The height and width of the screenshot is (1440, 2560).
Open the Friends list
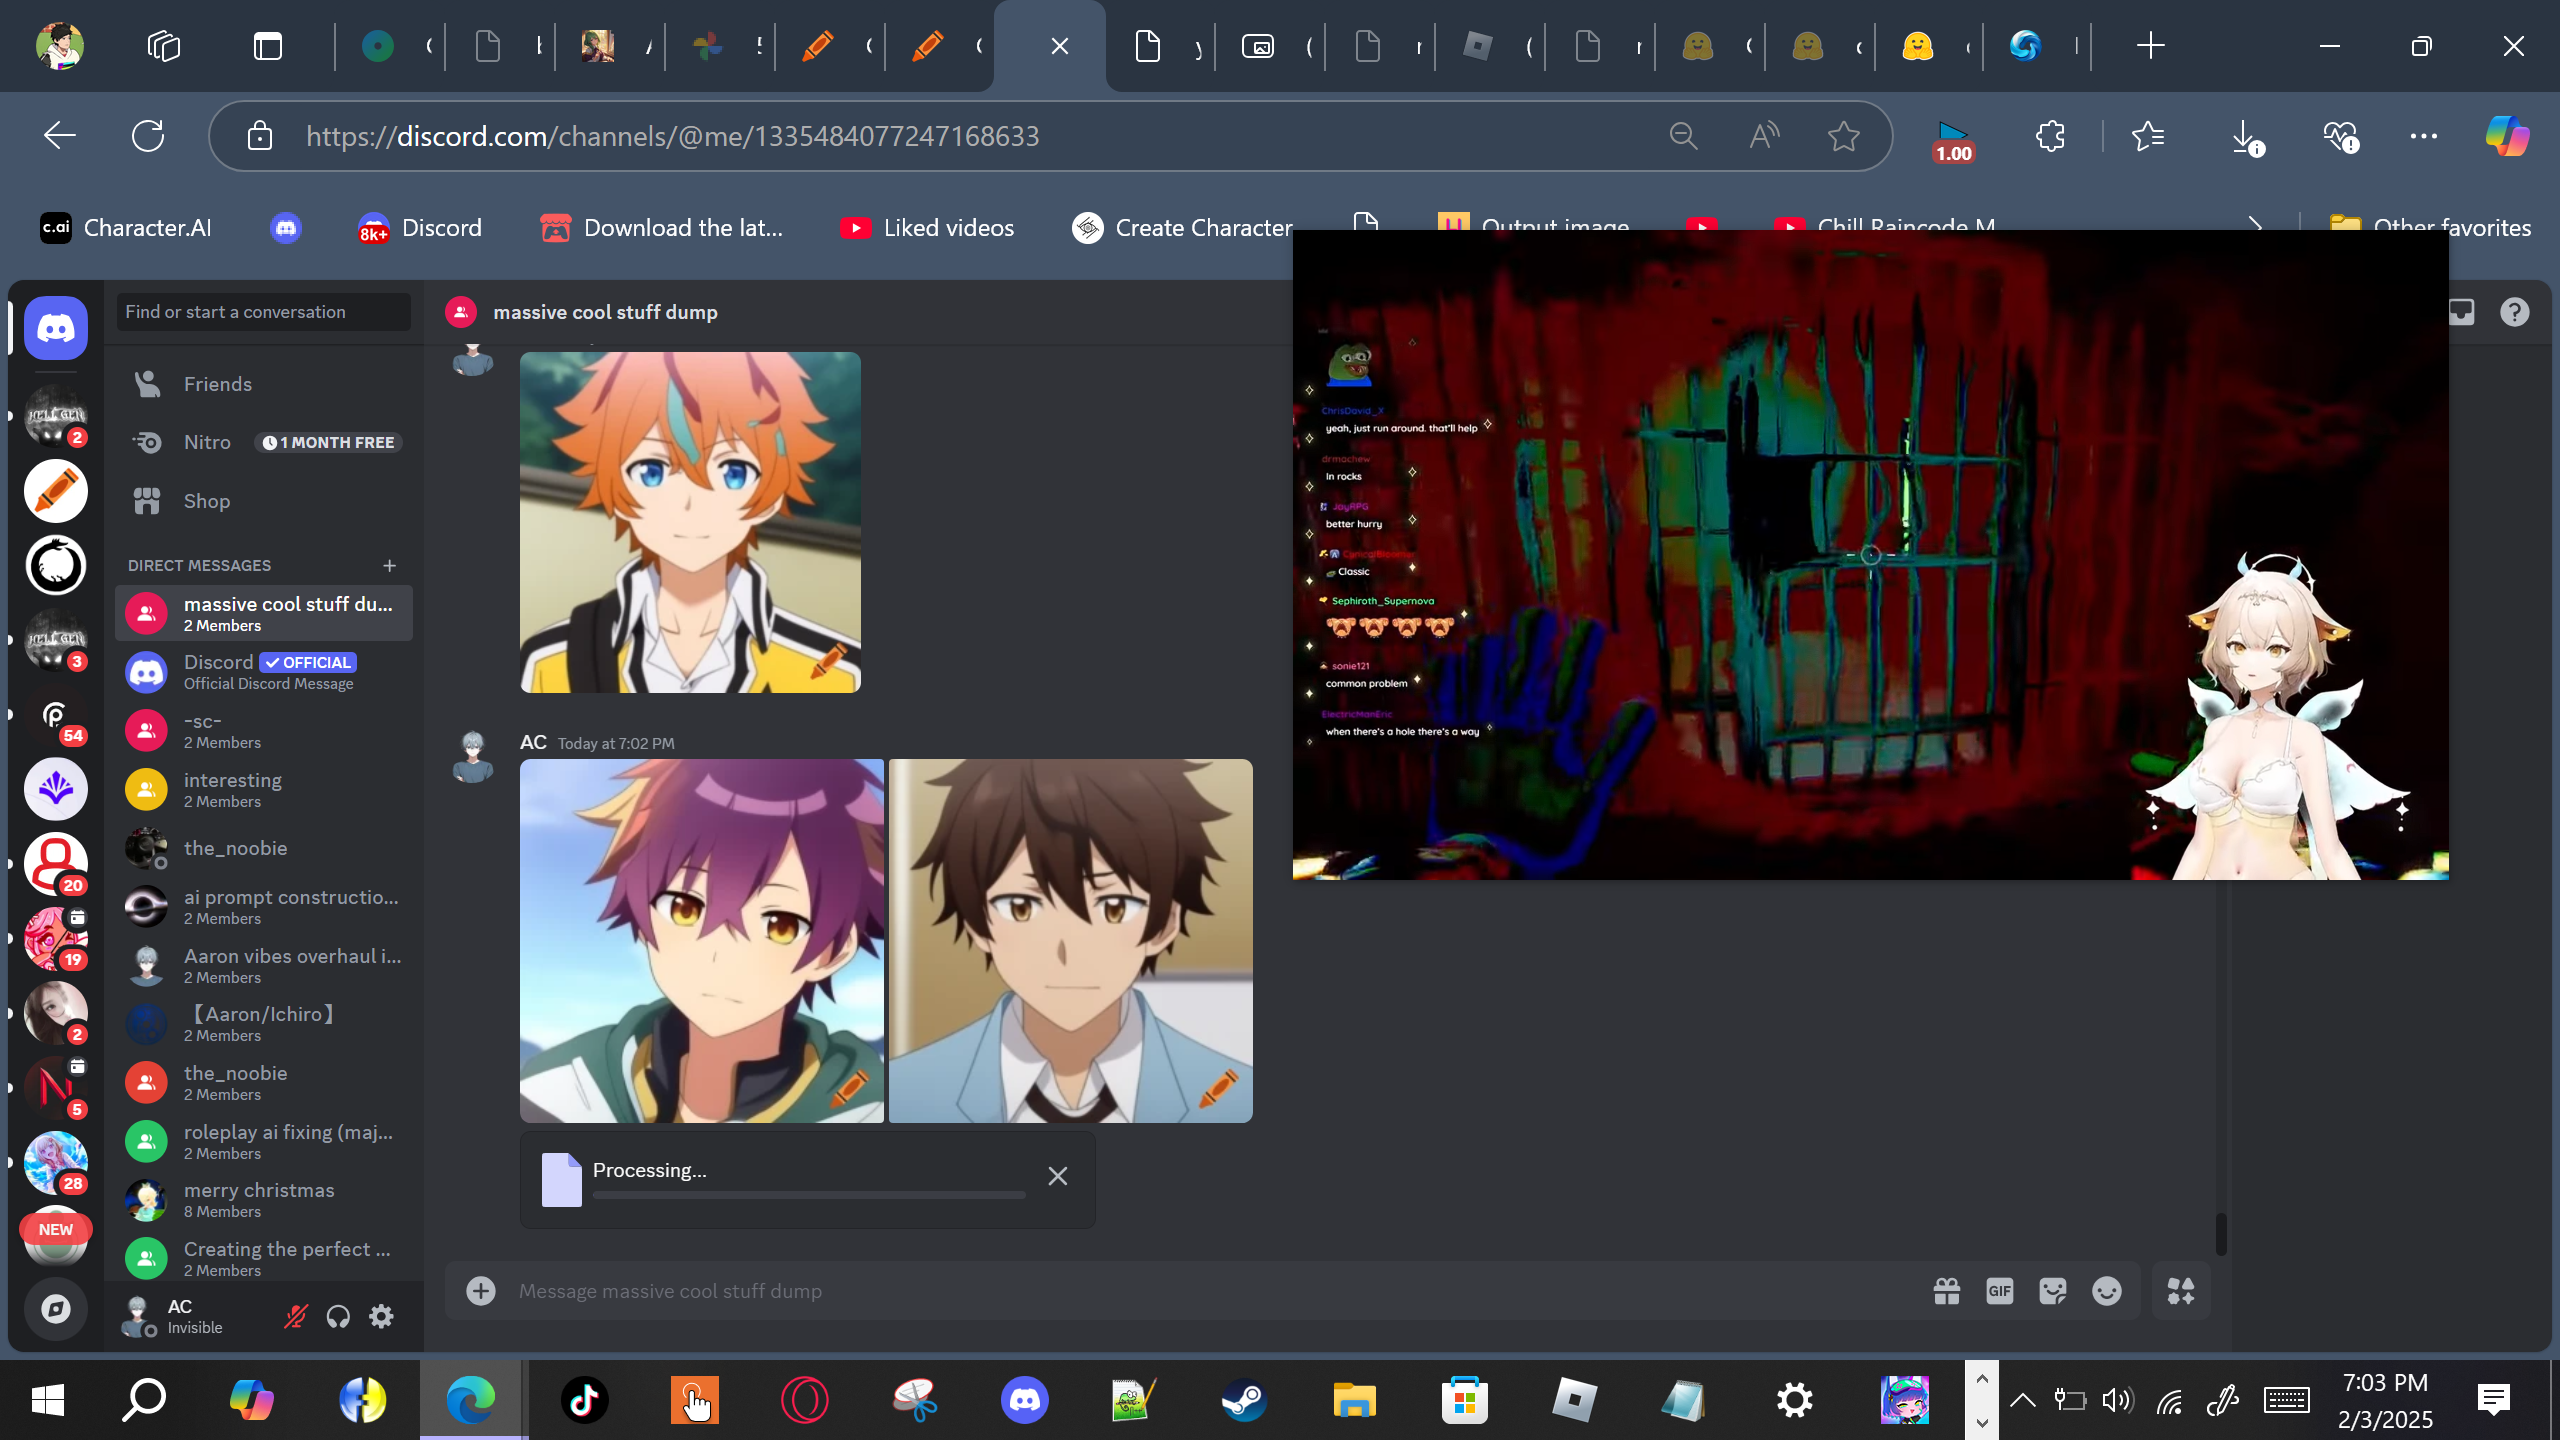tap(264, 384)
